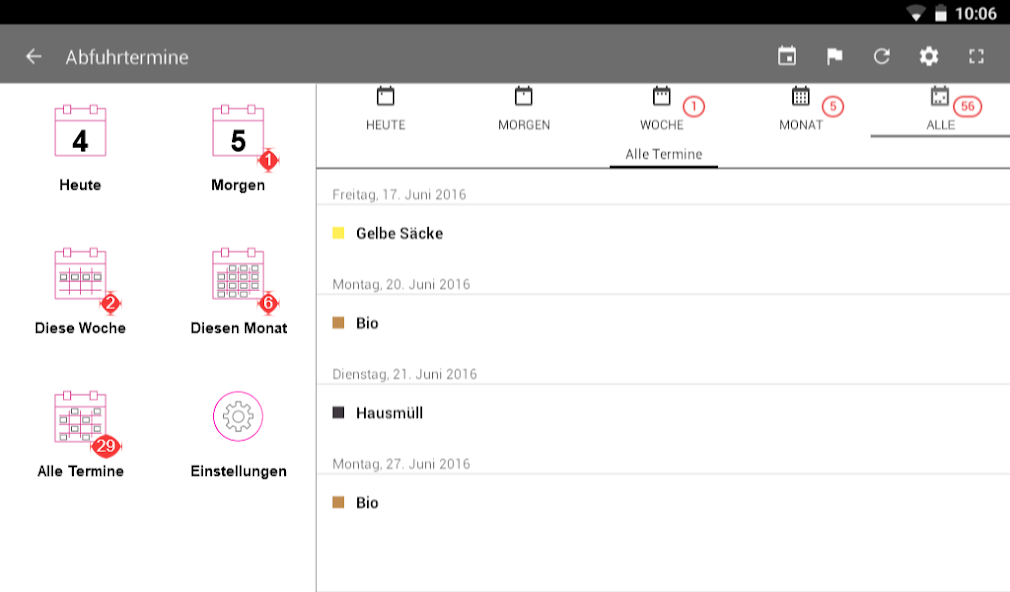Switch to the MONAT tab
Viewport: 1010px width, 592px height.
click(x=801, y=110)
